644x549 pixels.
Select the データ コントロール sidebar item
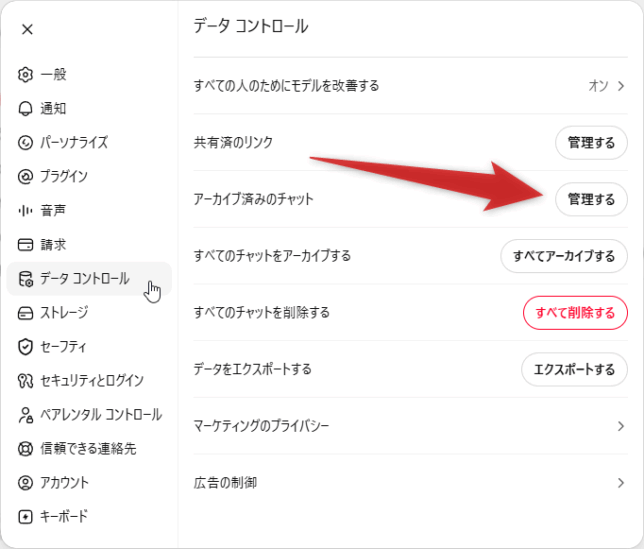[x=89, y=279]
